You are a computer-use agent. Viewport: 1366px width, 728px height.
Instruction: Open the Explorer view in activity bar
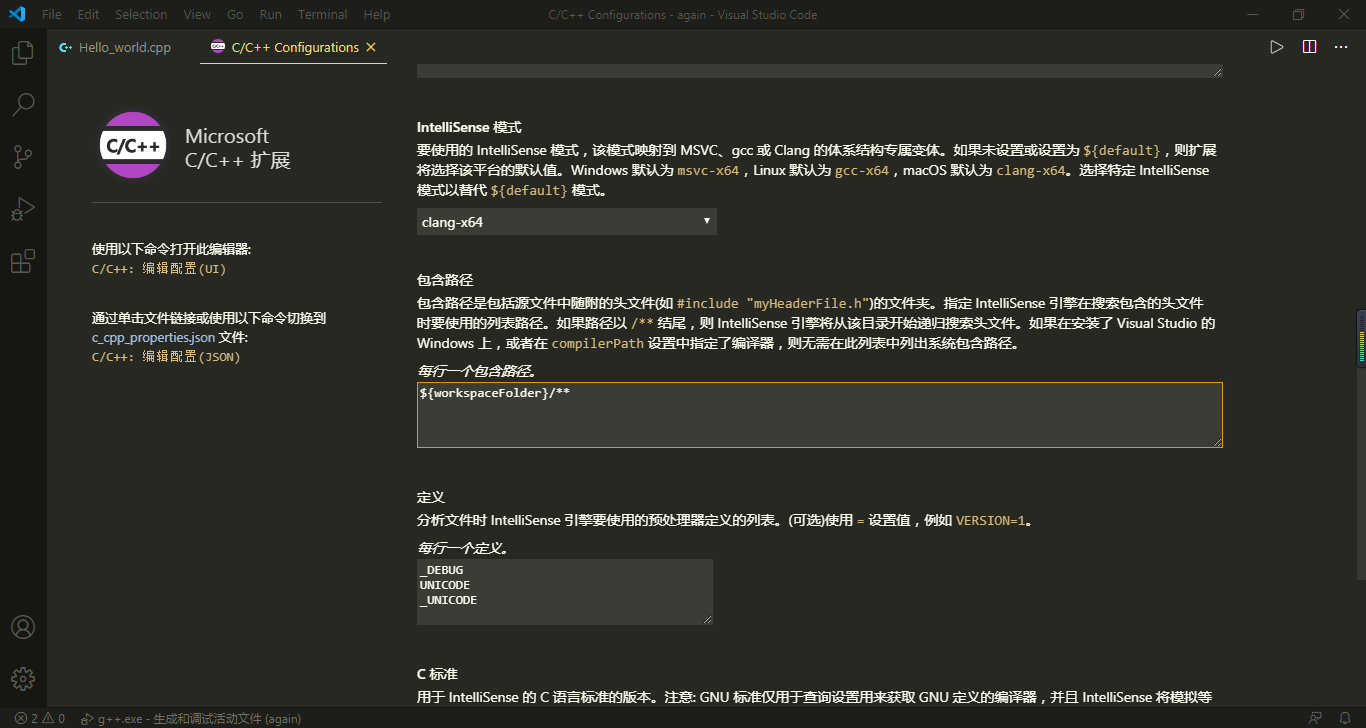(22, 53)
